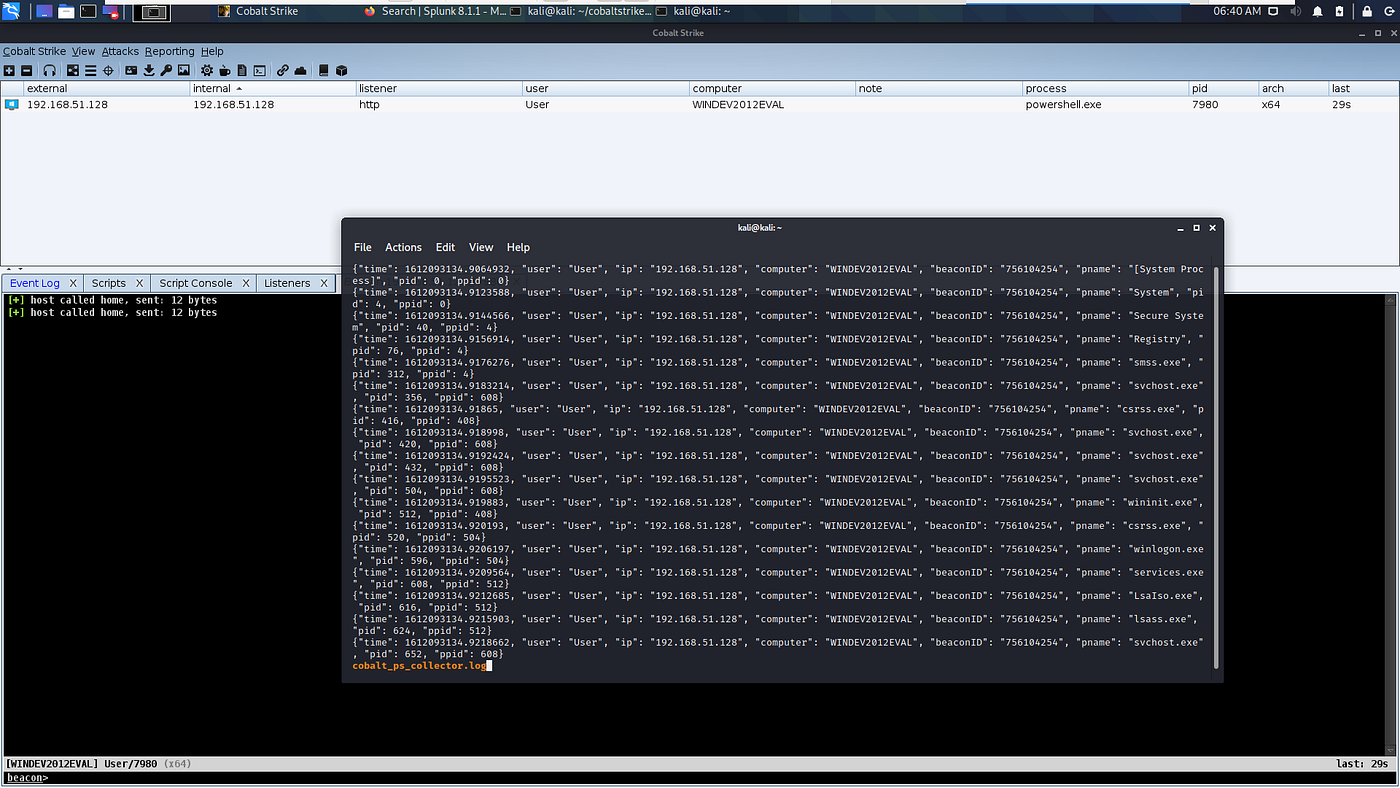Open the Attacks menu
1400x788 pixels.
click(120, 51)
